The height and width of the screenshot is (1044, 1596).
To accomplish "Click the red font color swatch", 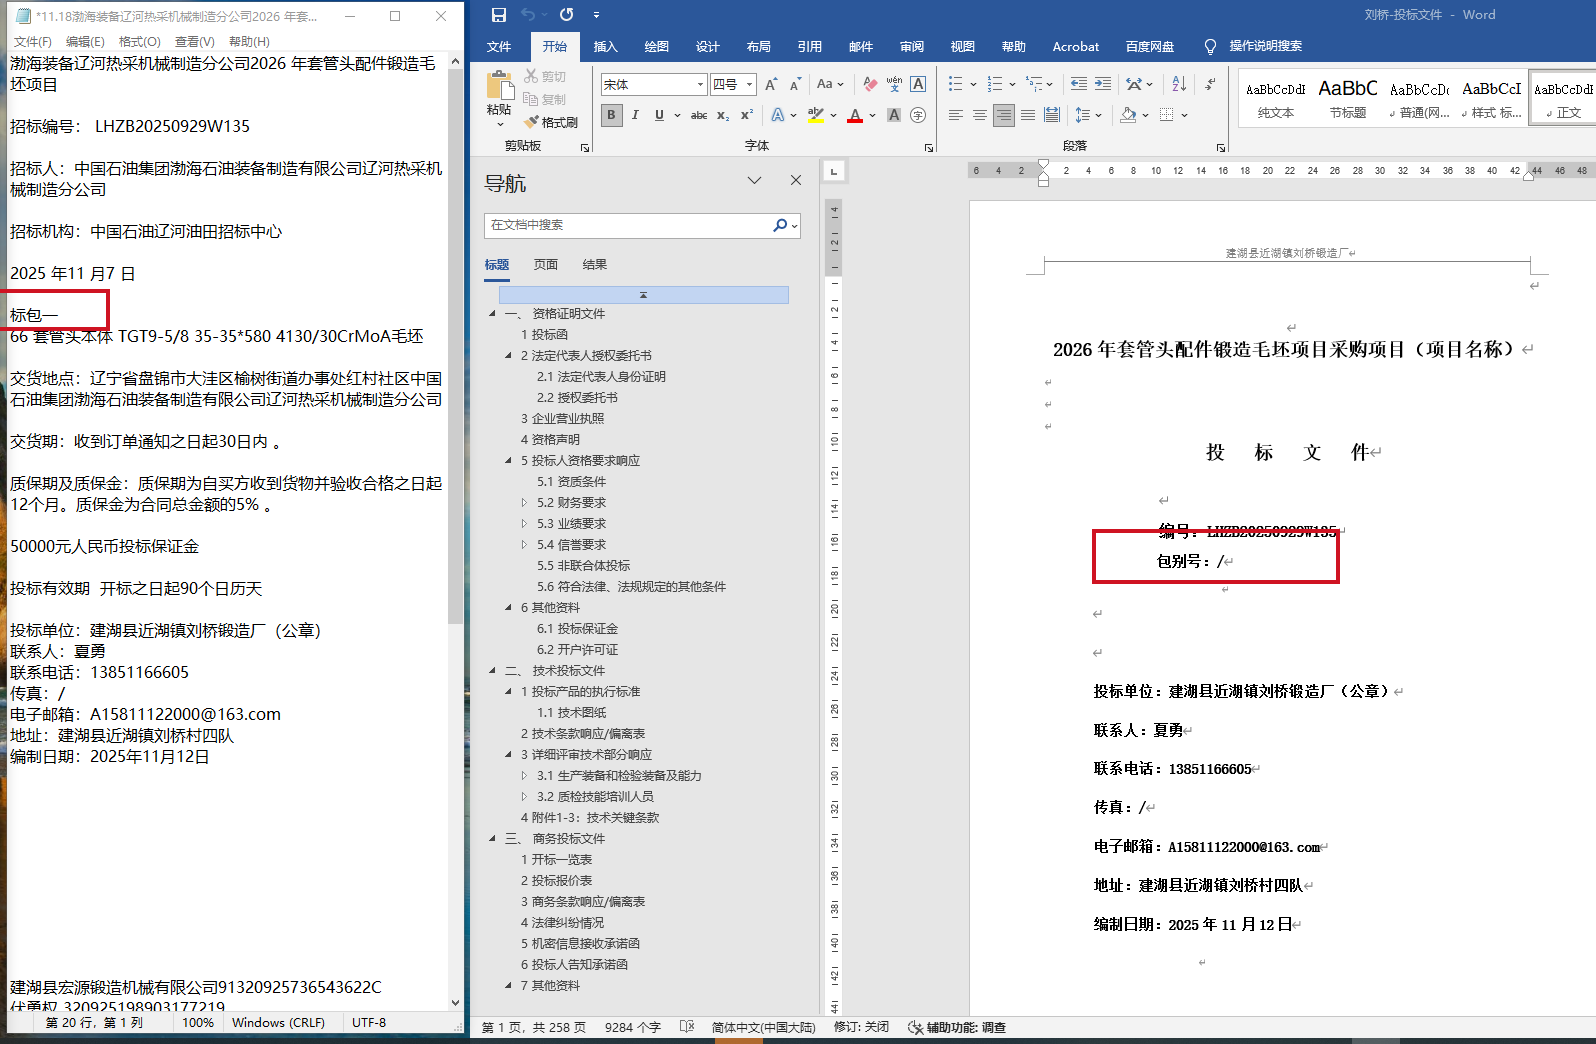I will [x=855, y=116].
